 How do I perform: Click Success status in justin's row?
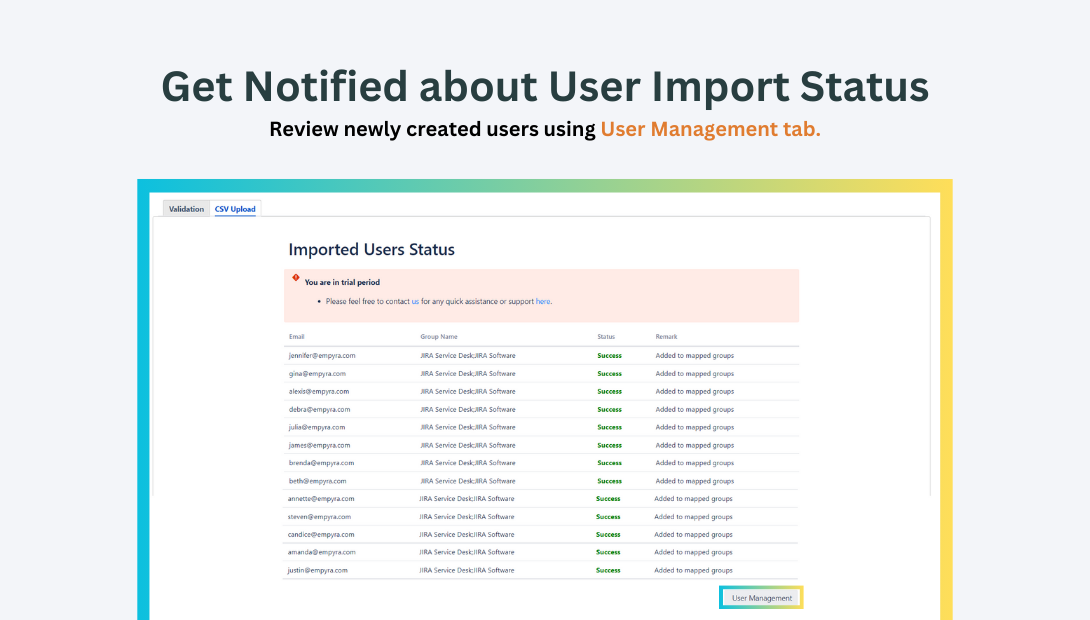click(x=608, y=570)
